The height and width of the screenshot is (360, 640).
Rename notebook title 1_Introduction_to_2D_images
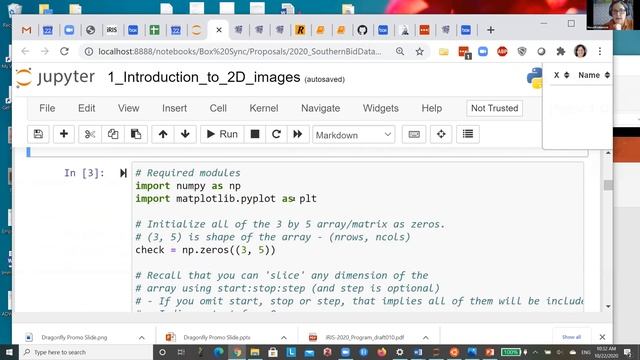click(x=204, y=77)
